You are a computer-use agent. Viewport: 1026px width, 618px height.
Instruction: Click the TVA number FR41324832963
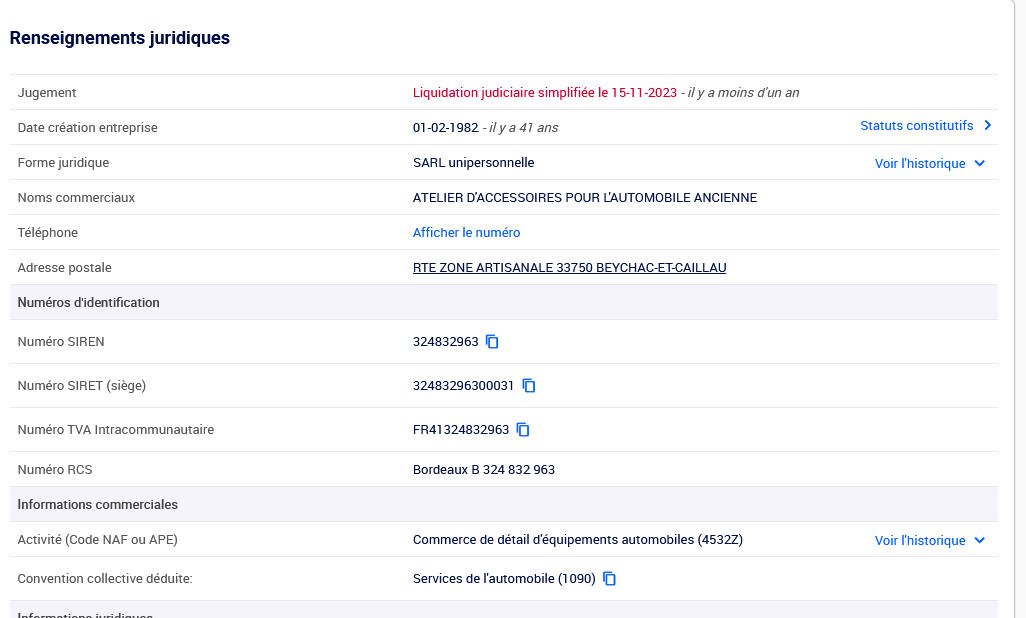460,430
